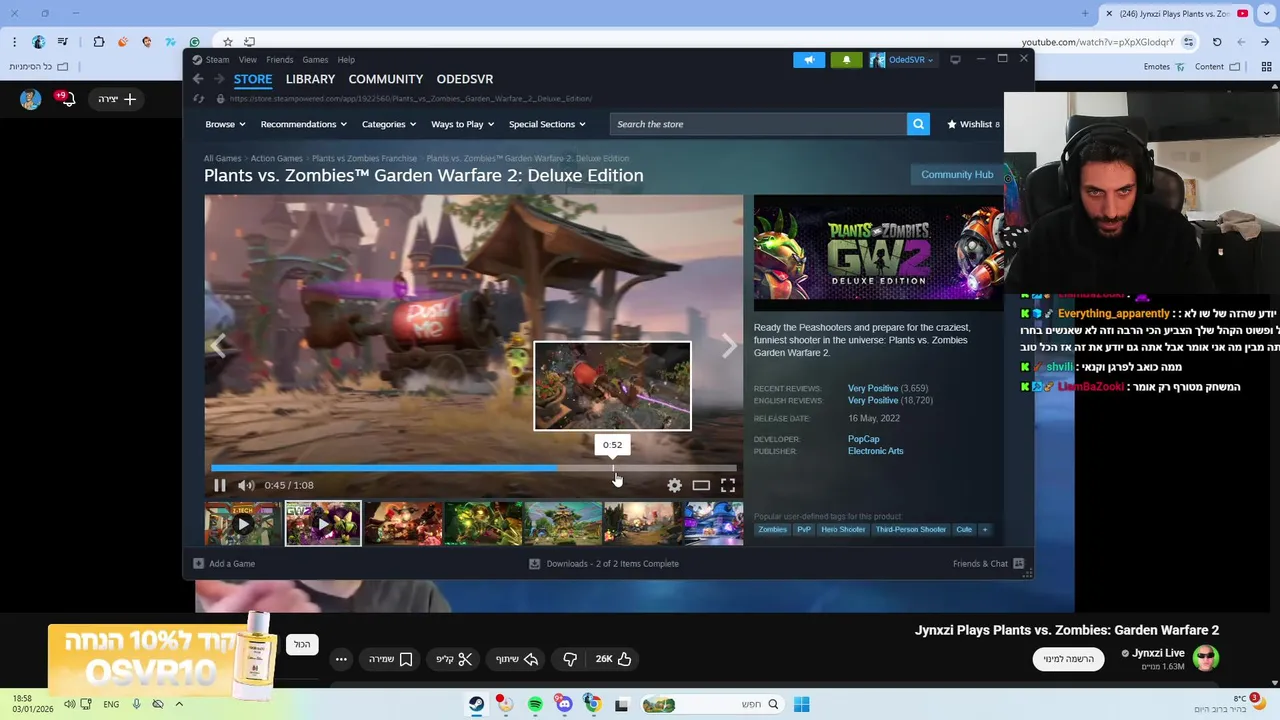Go to next media with right arrow
The image size is (1280, 720).
point(730,346)
